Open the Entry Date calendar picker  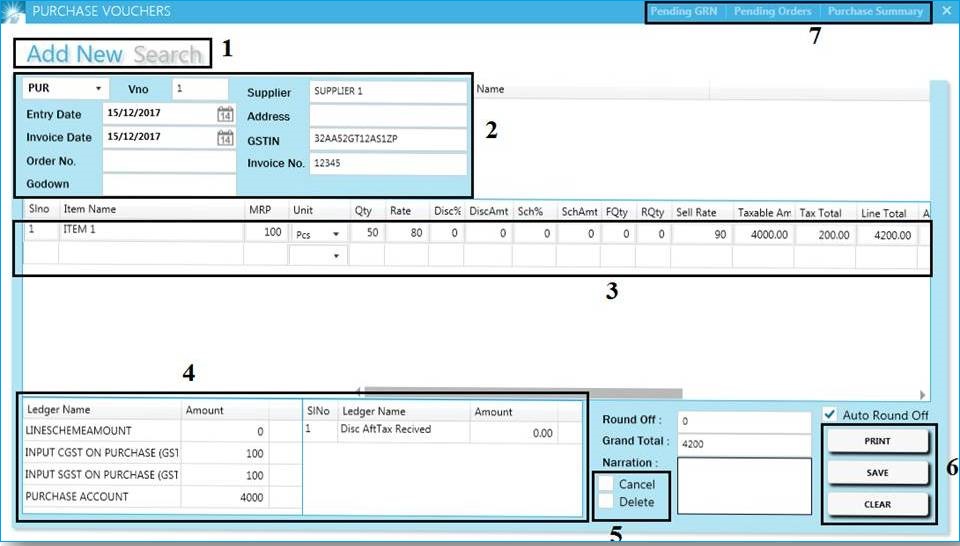[x=225, y=114]
